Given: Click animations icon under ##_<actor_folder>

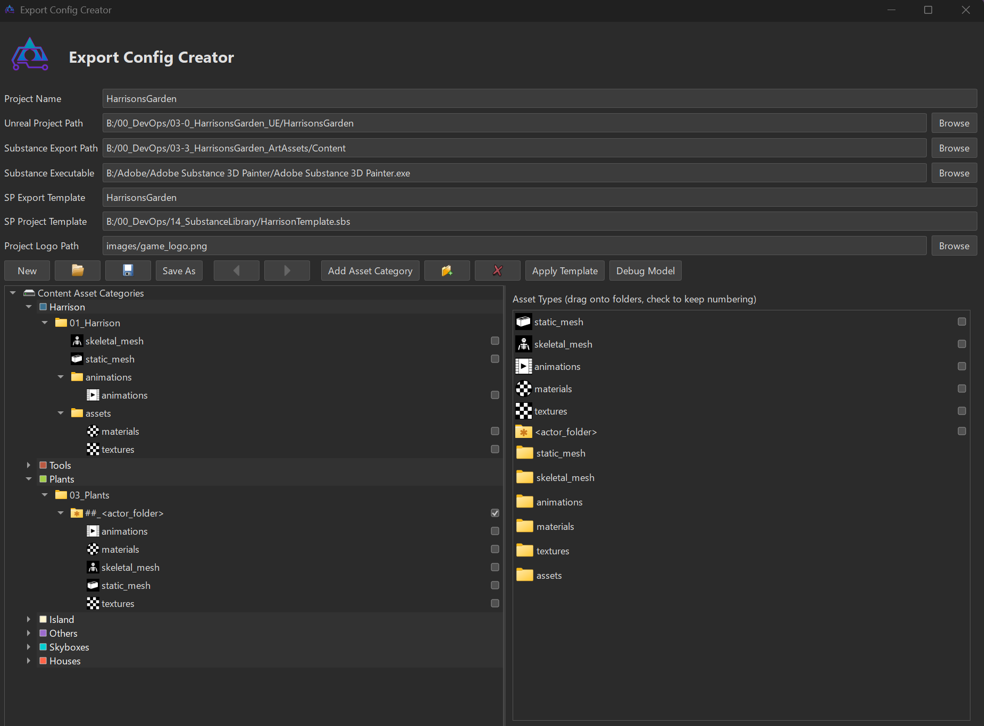Looking at the screenshot, I should (x=93, y=531).
